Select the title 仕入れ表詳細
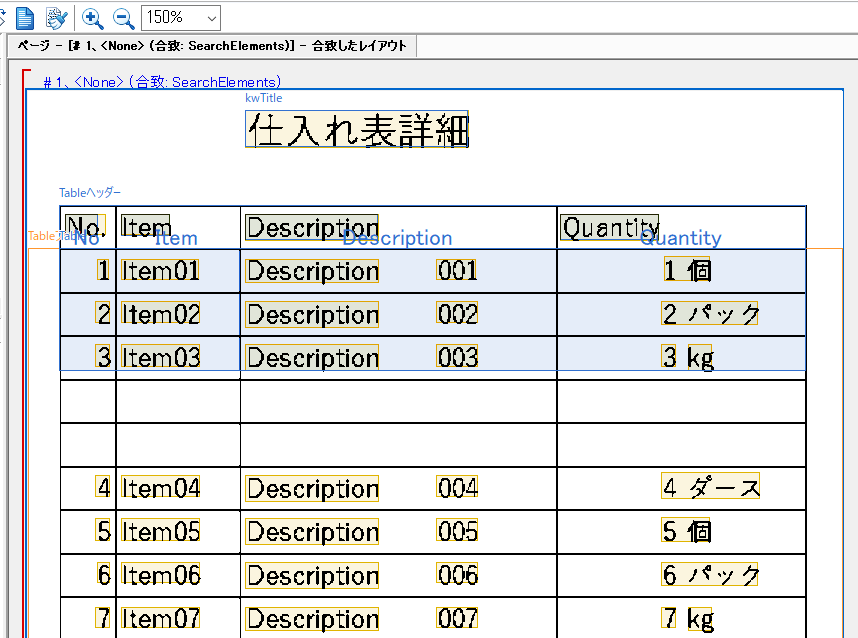 357,130
